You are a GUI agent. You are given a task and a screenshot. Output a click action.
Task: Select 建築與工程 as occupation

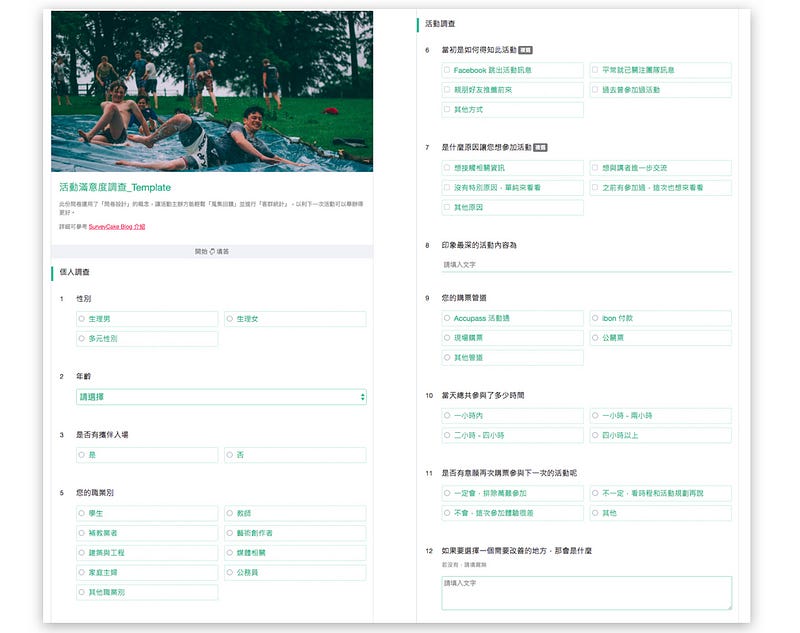point(147,553)
